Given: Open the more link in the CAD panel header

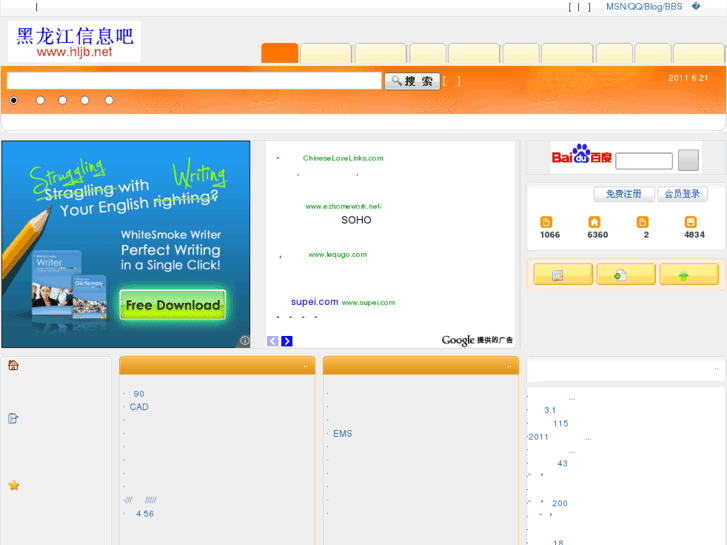Looking at the screenshot, I should (306, 366).
